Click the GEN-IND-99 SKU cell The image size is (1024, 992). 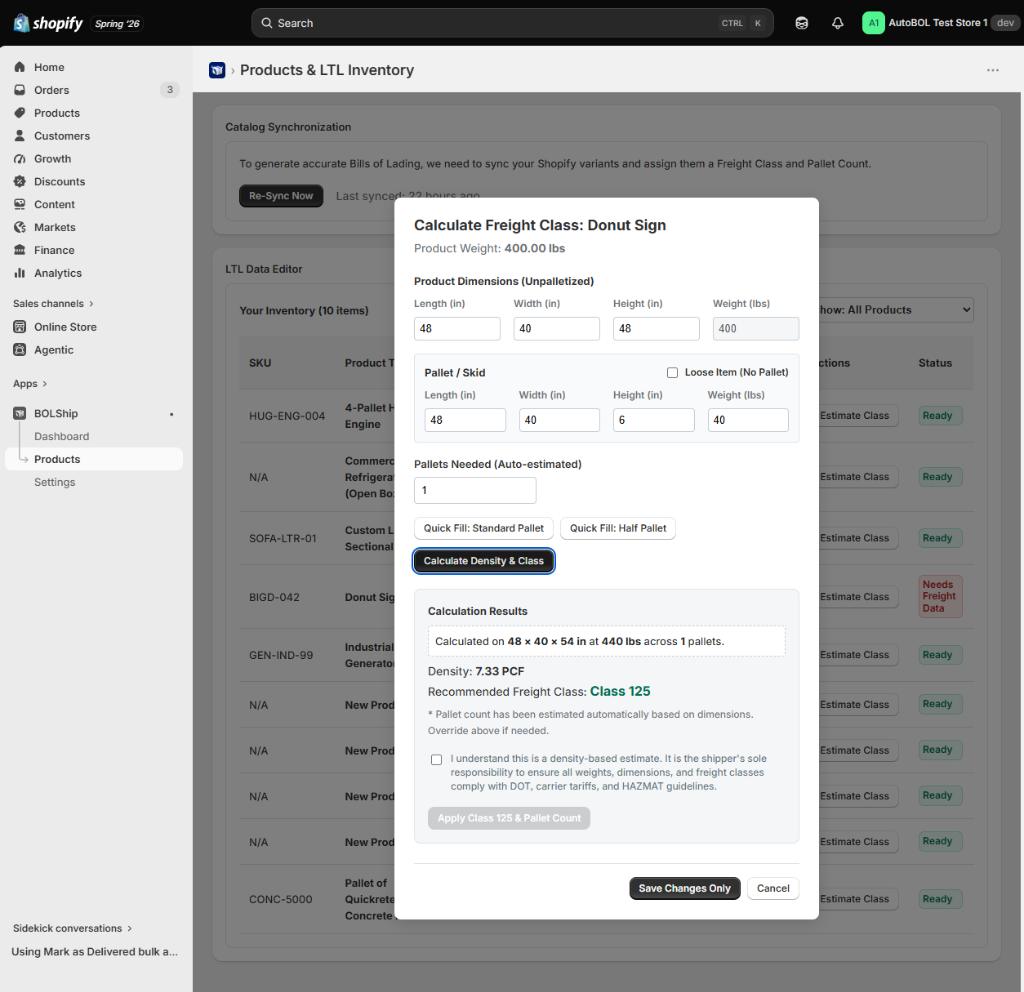coord(281,654)
